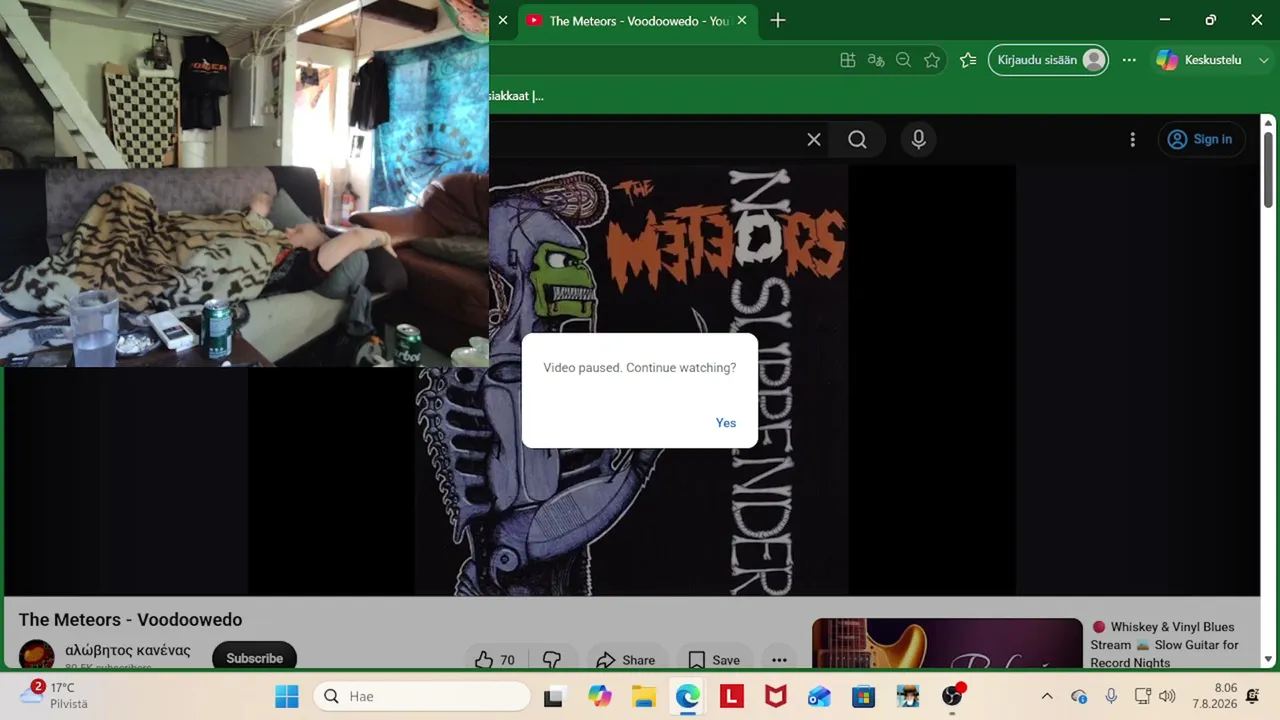Click the page vertical scrollbar thumb

tap(1268, 170)
